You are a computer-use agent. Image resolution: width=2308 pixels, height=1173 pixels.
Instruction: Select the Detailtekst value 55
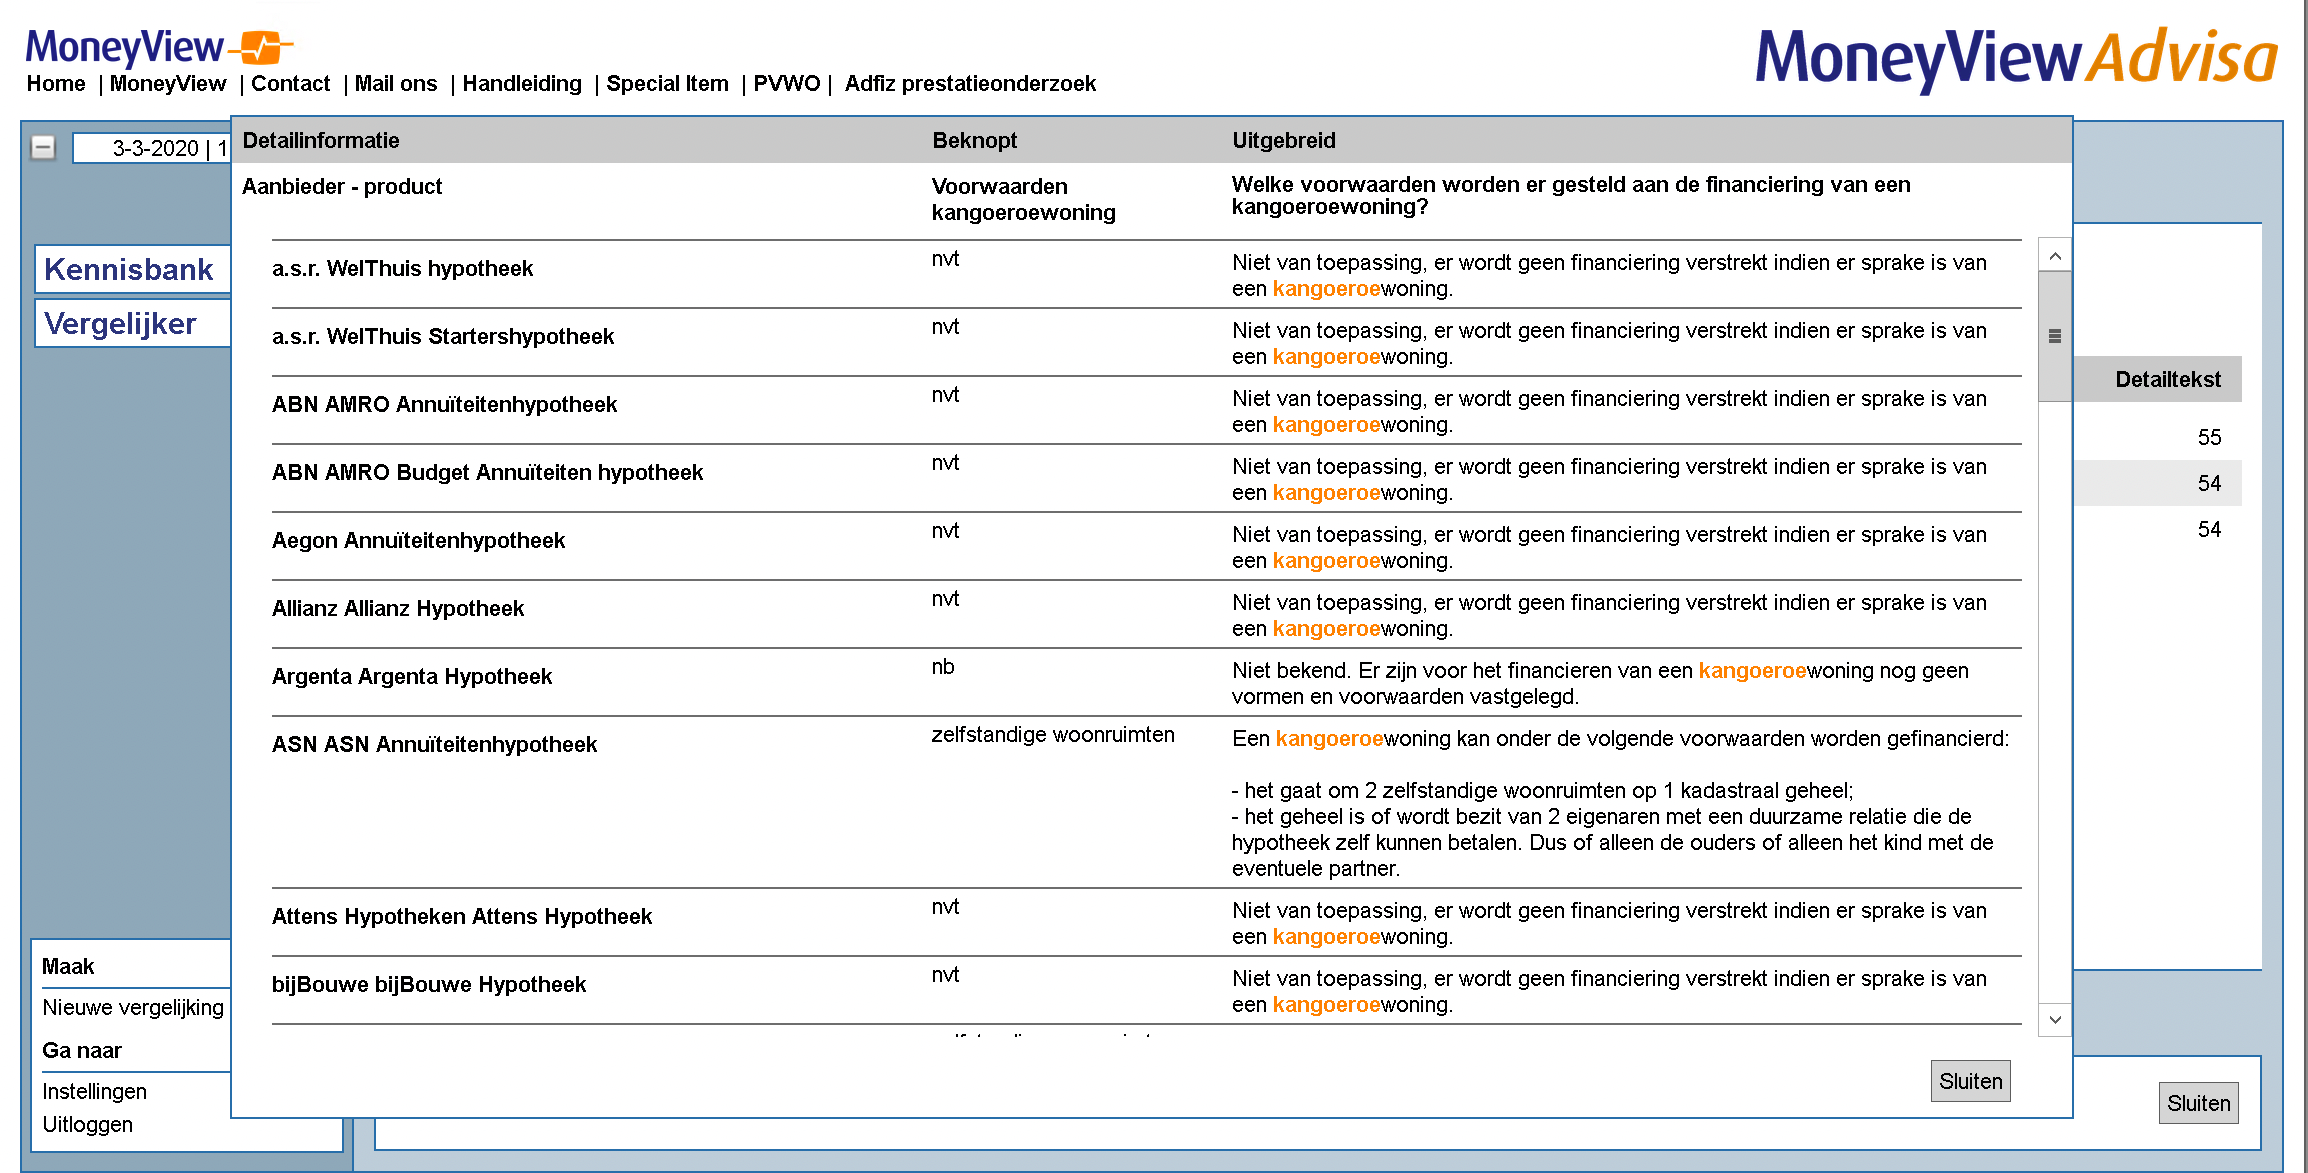pyautogui.click(x=2209, y=437)
